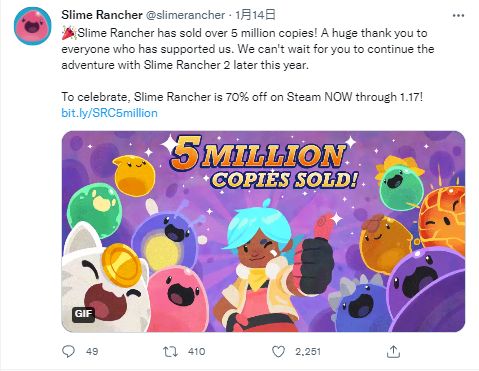Open the tweet date 1月14日
Image resolution: width=479 pixels, height=371 pixels.
pos(255,15)
